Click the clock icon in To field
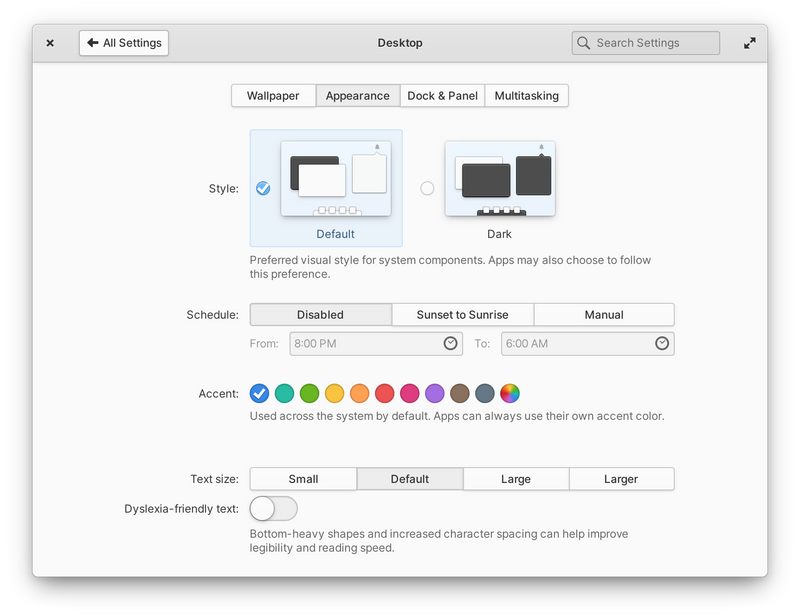This screenshot has width=800, height=616. point(662,343)
